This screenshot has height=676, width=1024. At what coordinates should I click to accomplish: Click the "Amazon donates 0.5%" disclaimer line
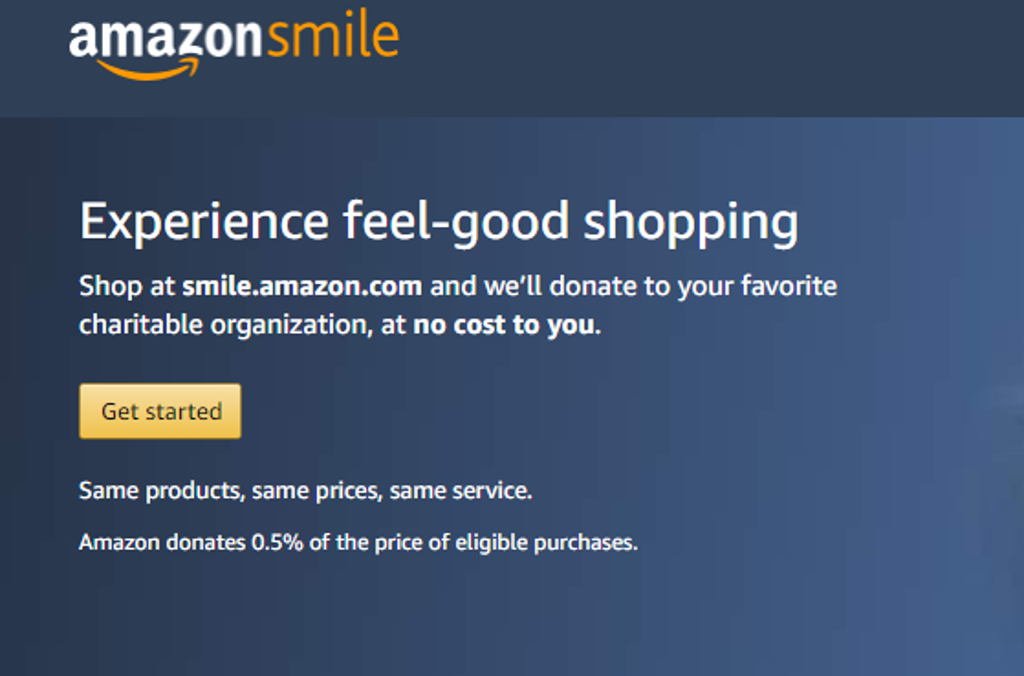coord(358,542)
